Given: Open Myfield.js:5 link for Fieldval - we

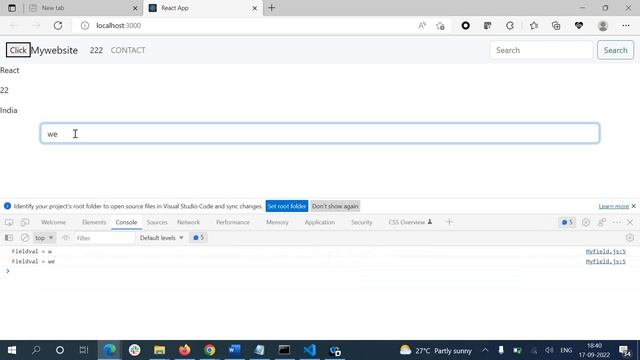Looking at the screenshot, I should click(605, 261).
